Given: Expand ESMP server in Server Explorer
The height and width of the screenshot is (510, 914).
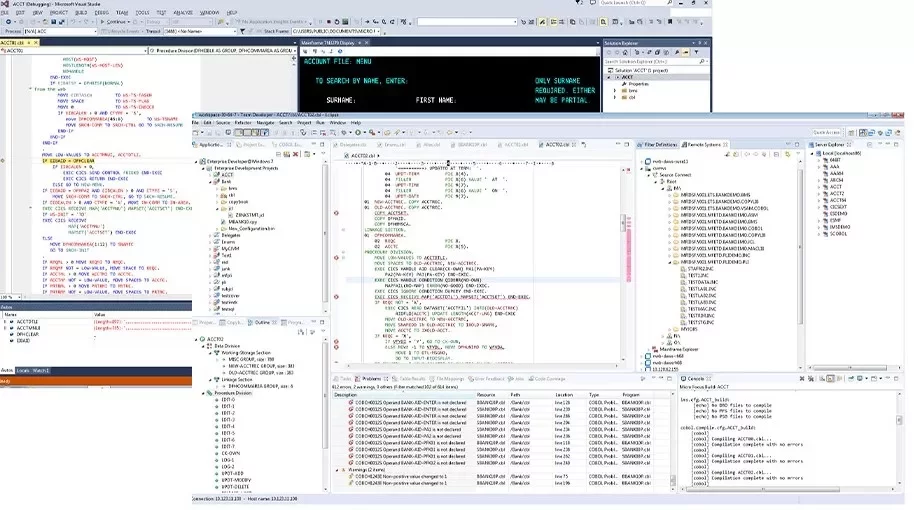Looking at the screenshot, I should pyautogui.click(x=819, y=221).
